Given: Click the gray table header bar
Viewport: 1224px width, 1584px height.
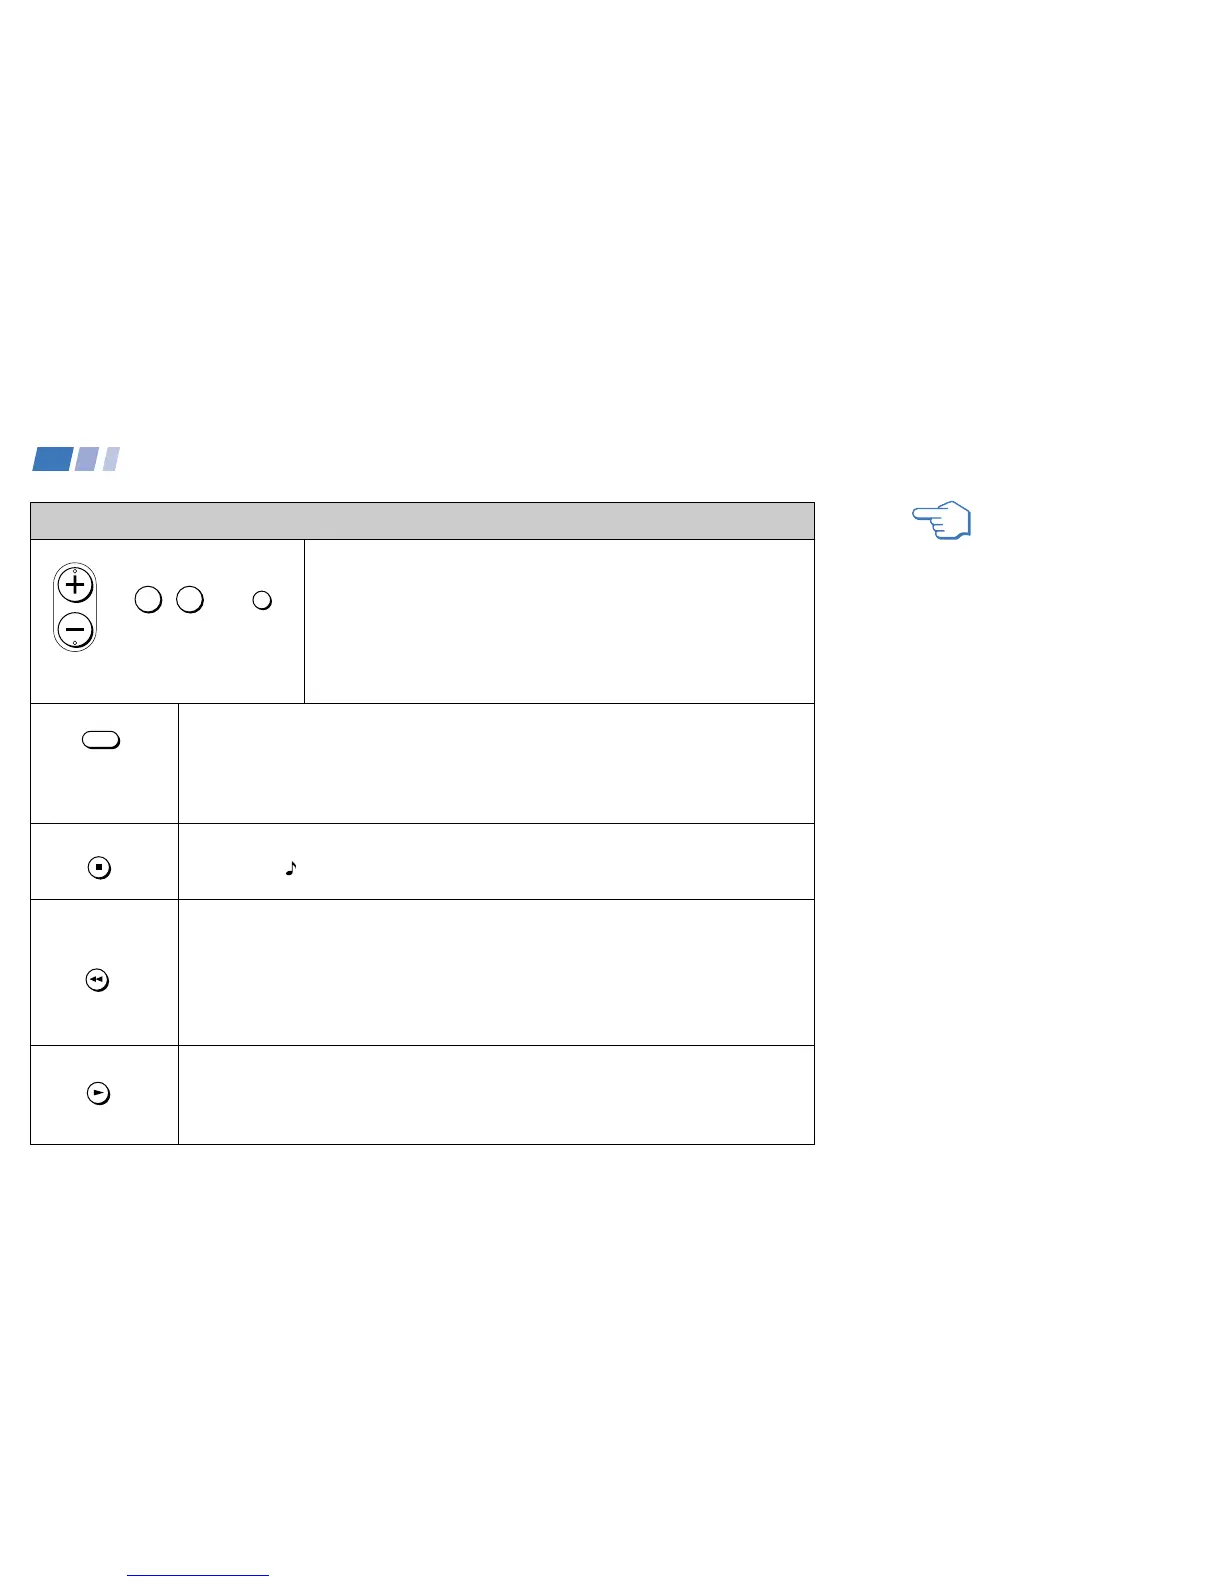Looking at the screenshot, I should [422, 521].
